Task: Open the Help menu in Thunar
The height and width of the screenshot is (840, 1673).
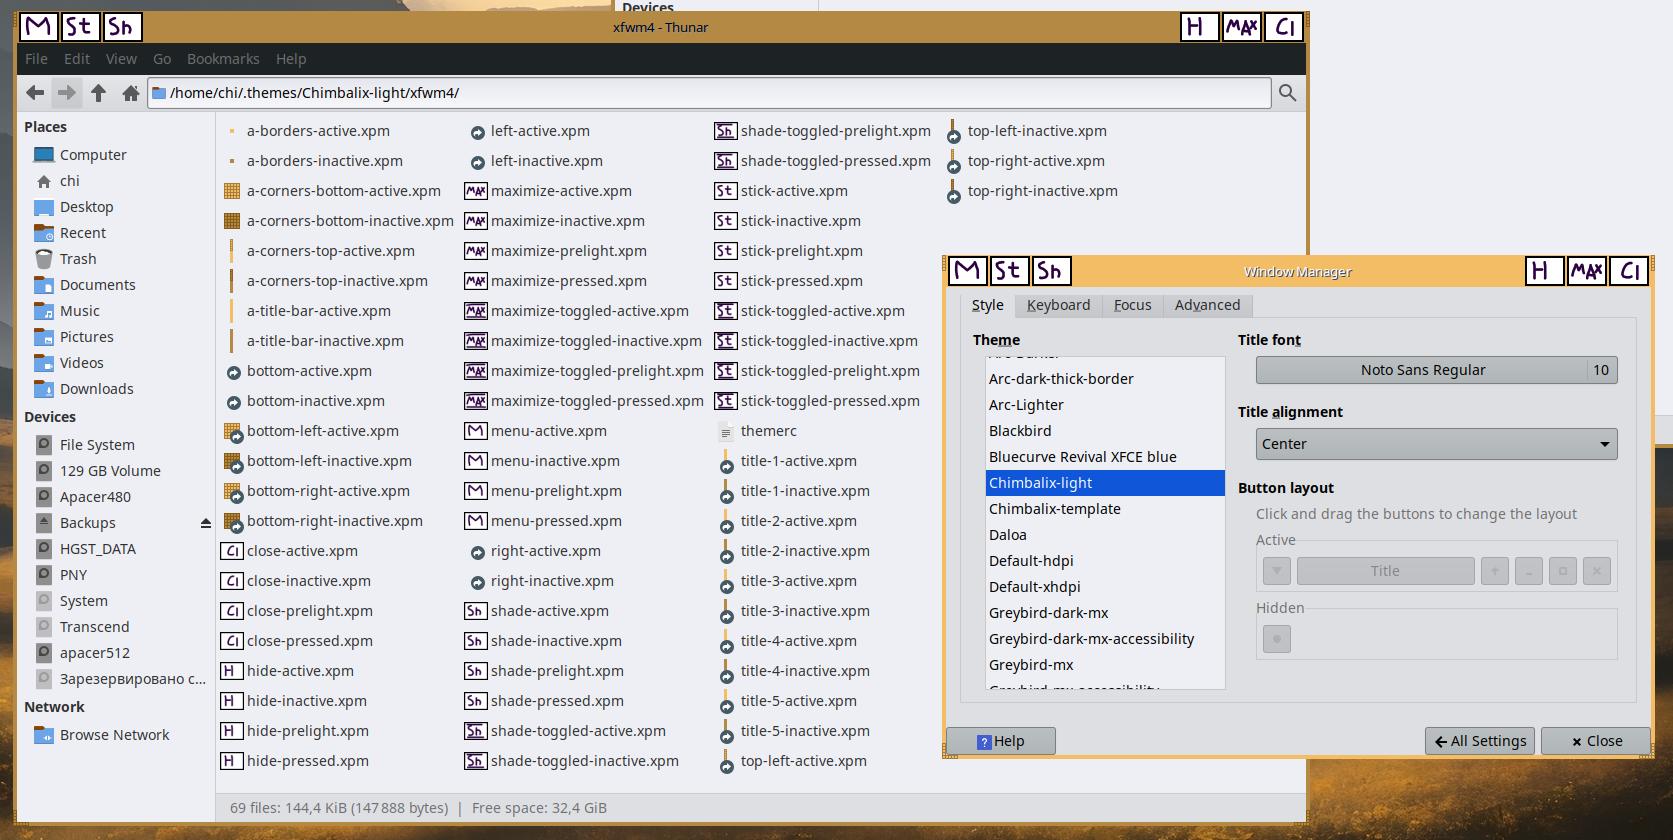Action: (x=291, y=59)
